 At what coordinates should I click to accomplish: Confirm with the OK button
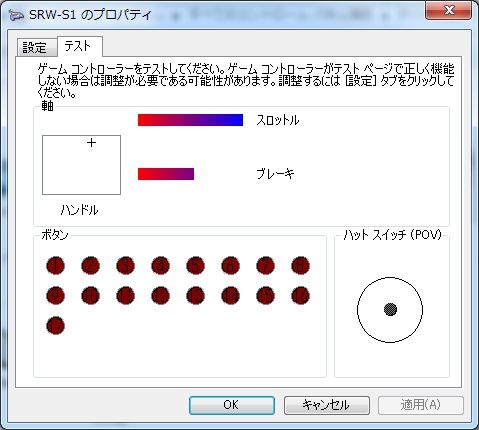(232, 405)
